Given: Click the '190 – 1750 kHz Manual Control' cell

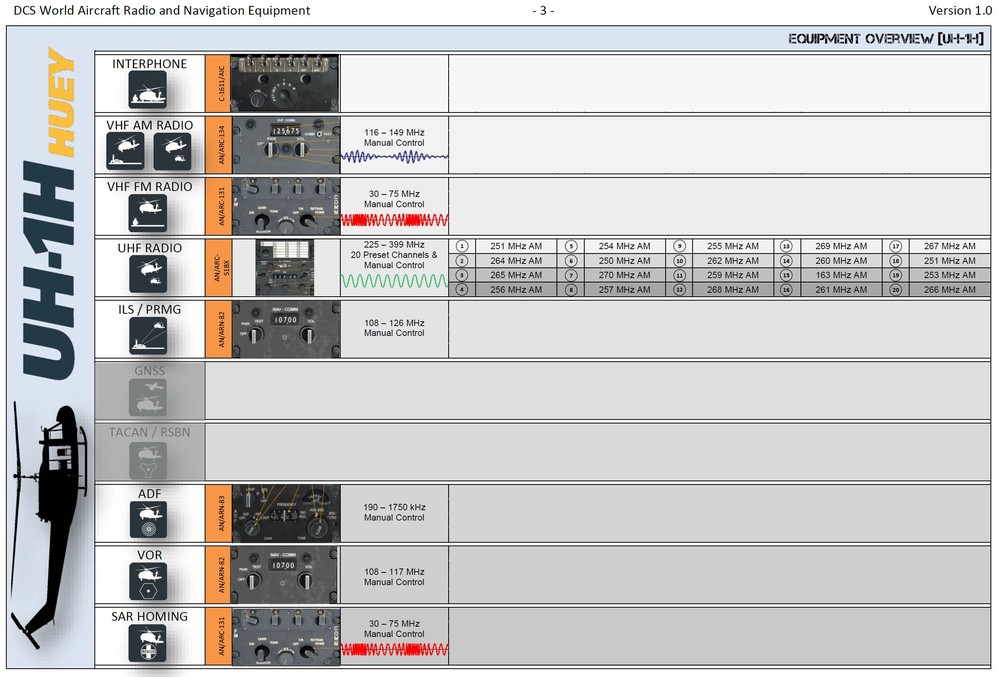Looking at the screenshot, I should pos(395,513).
